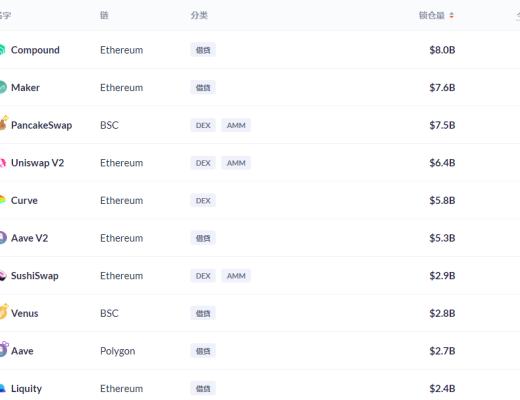Screen dimensions: 520x400
Task: Select Polygon chain in Aave row
Action: pos(118,351)
